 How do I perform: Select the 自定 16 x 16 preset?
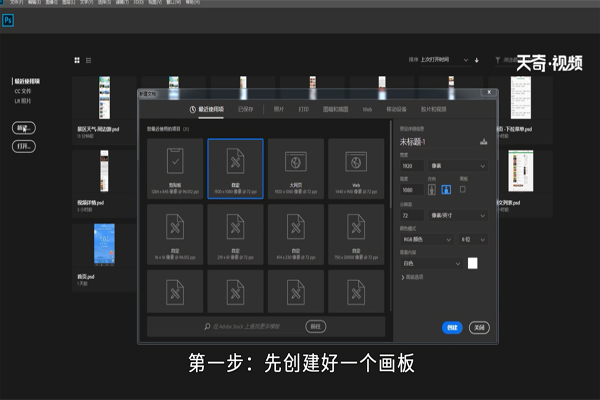(175, 234)
